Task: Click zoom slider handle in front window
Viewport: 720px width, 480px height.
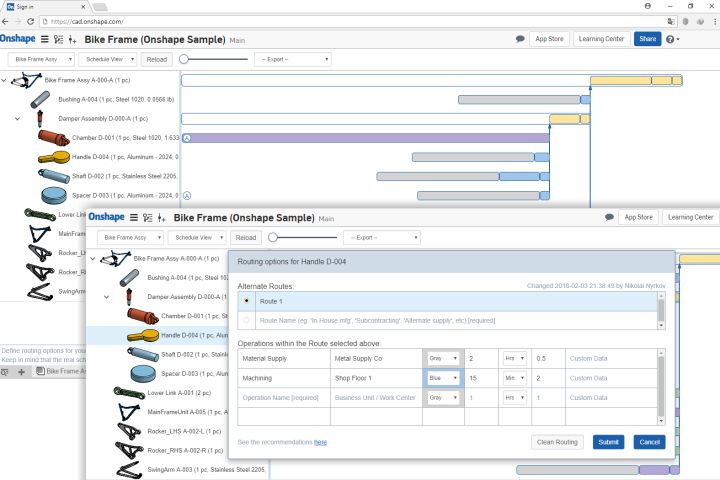Action: click(x=273, y=237)
